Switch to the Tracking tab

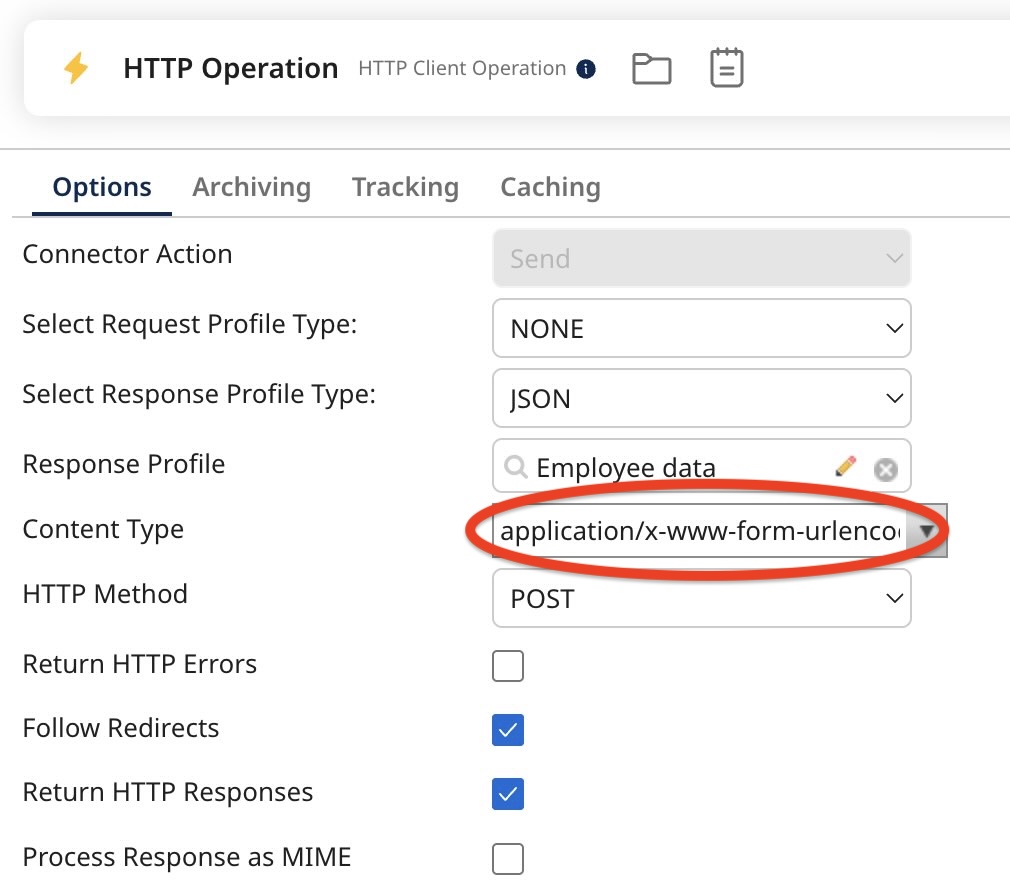(405, 187)
